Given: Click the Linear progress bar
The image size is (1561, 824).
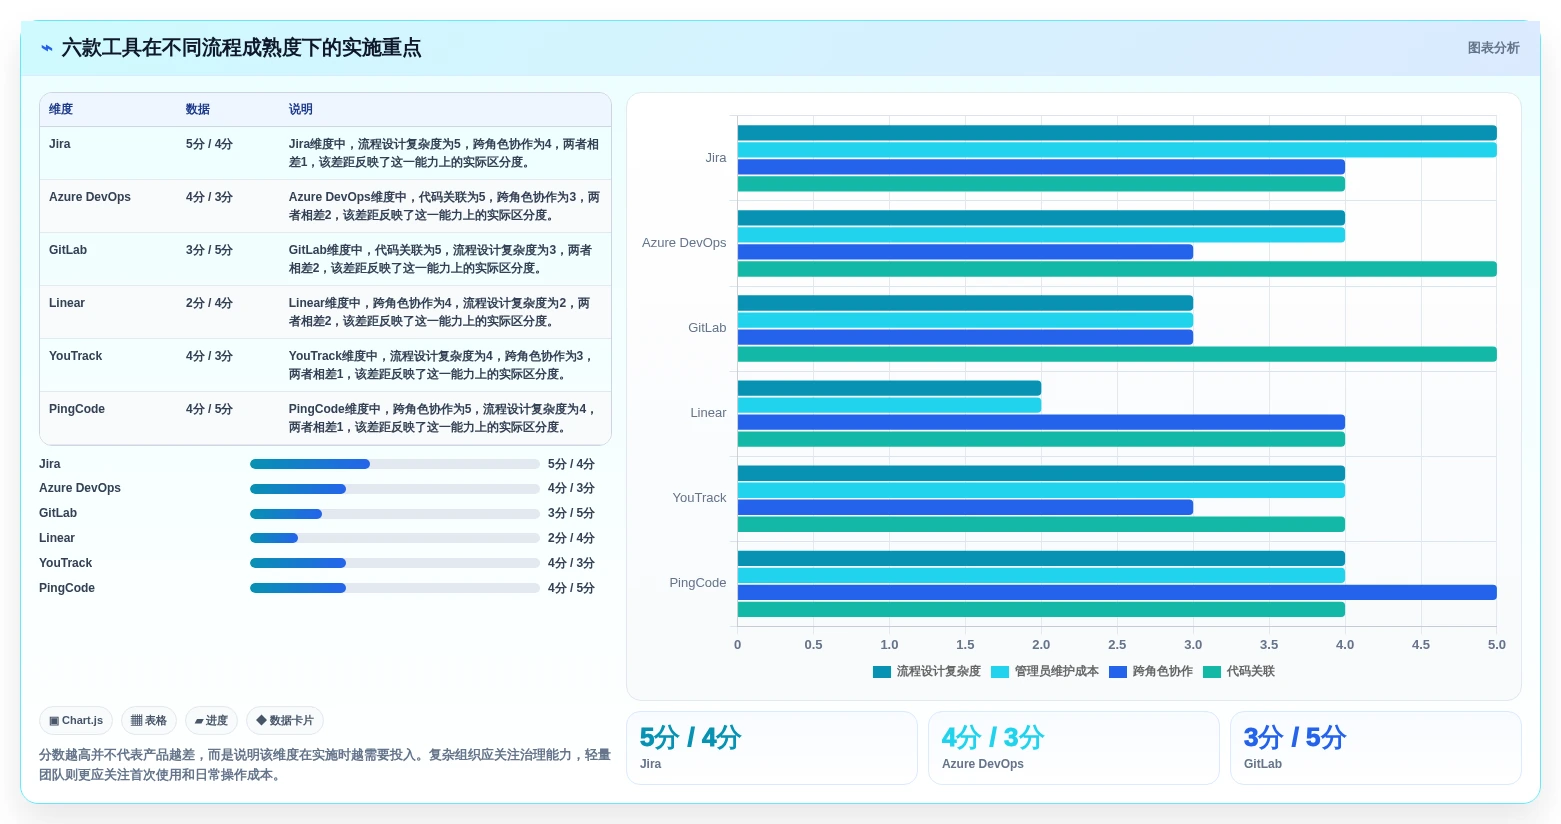Looking at the screenshot, I should [x=395, y=538].
